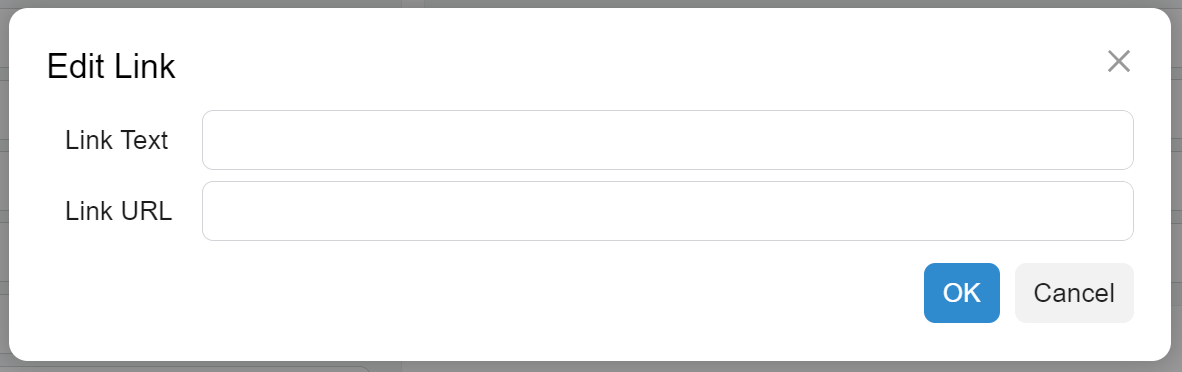This screenshot has height=372, width=1182.
Task: Click the Link Text label
Action: pyautogui.click(x=117, y=140)
